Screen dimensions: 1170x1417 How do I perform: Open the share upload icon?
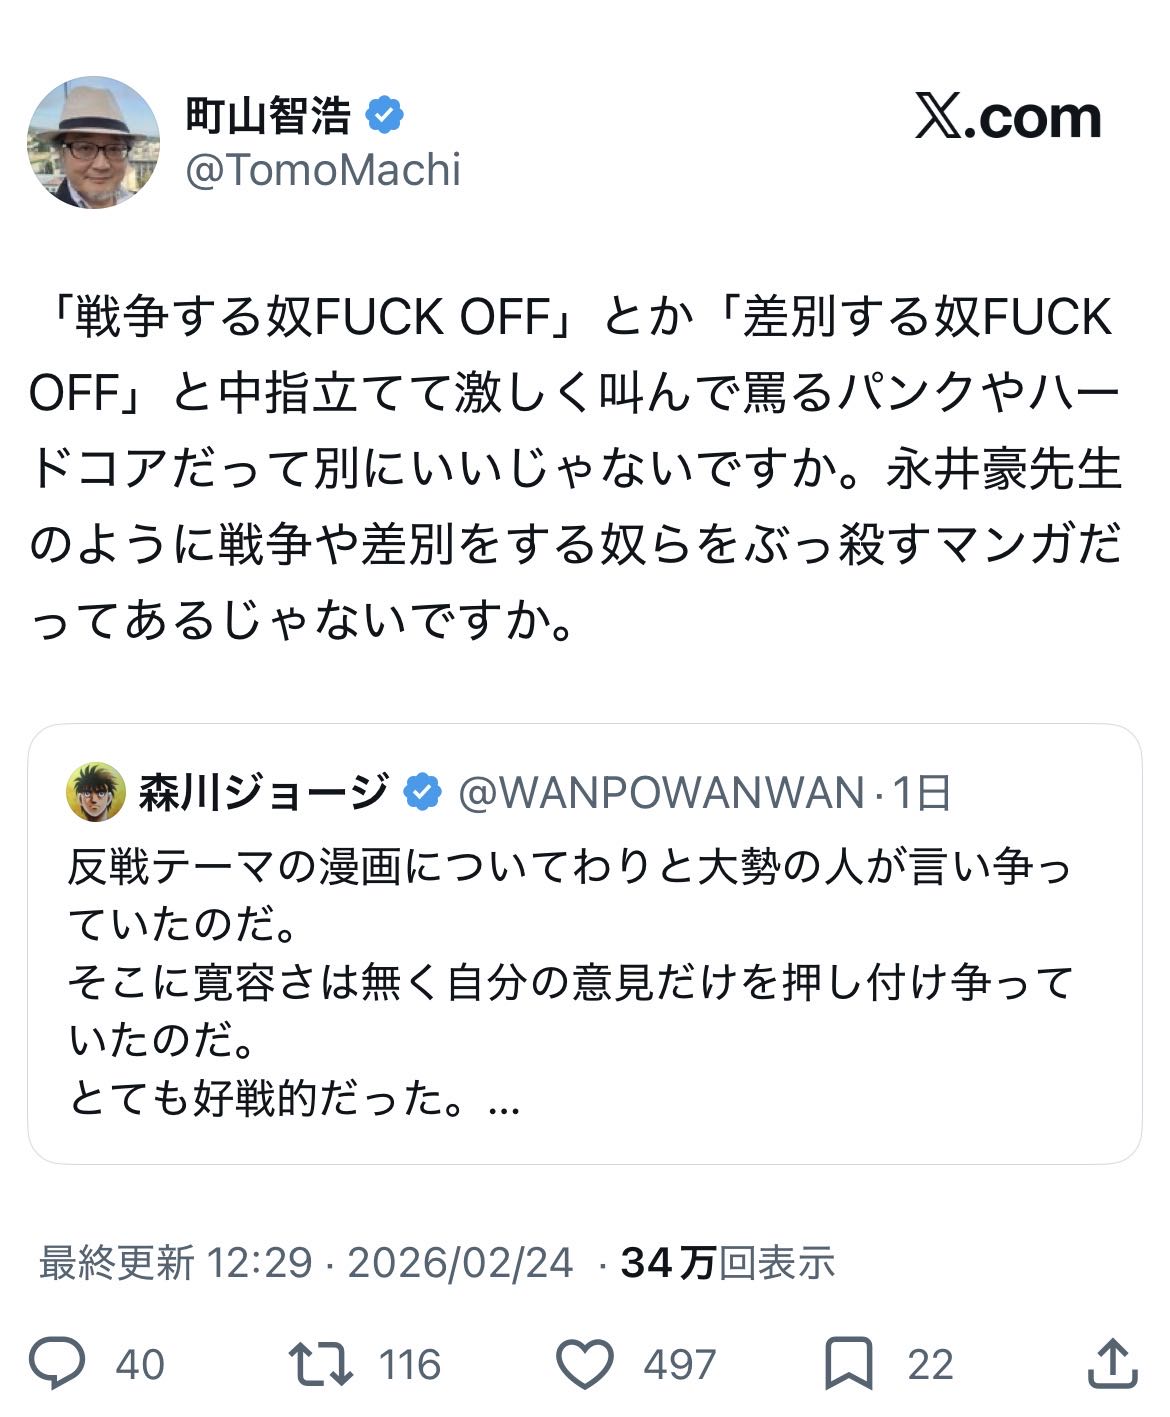[1111, 1364]
